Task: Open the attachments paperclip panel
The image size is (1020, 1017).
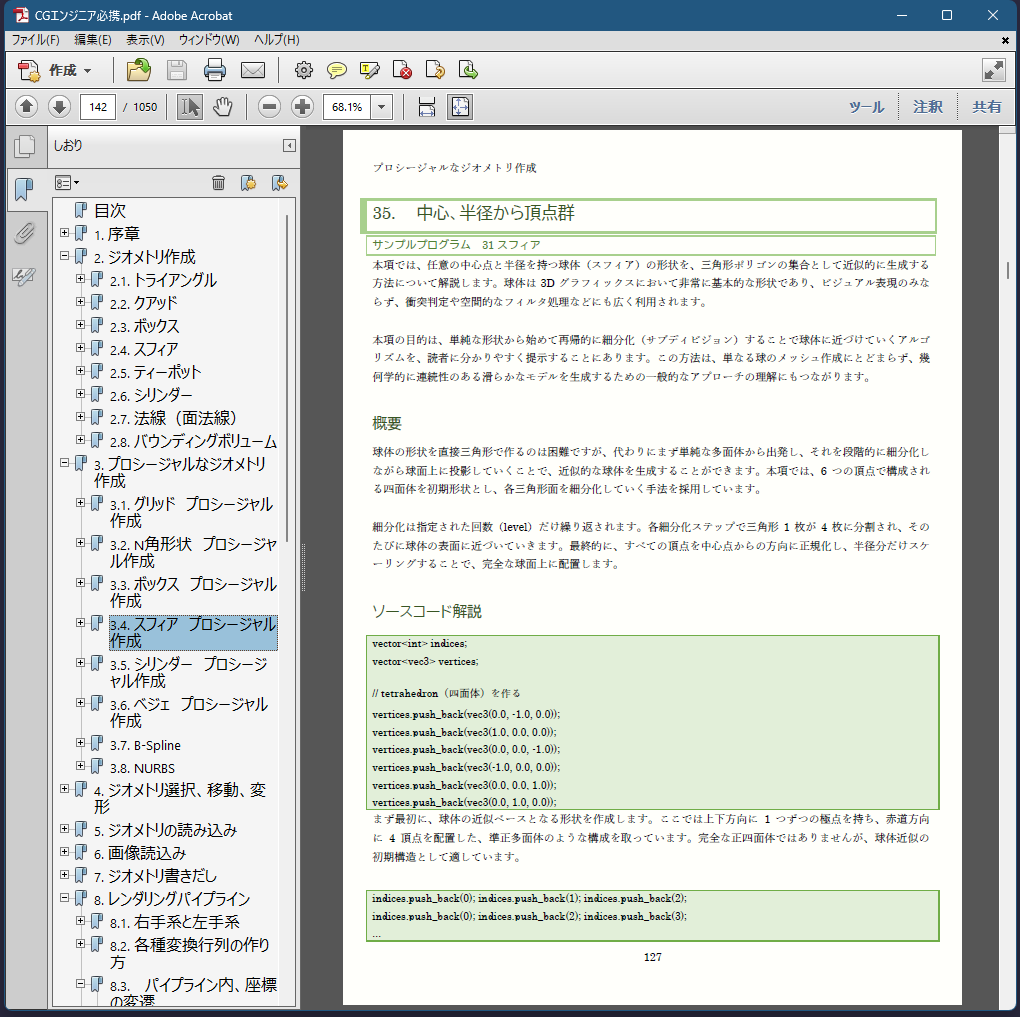Action: pyautogui.click(x=24, y=234)
